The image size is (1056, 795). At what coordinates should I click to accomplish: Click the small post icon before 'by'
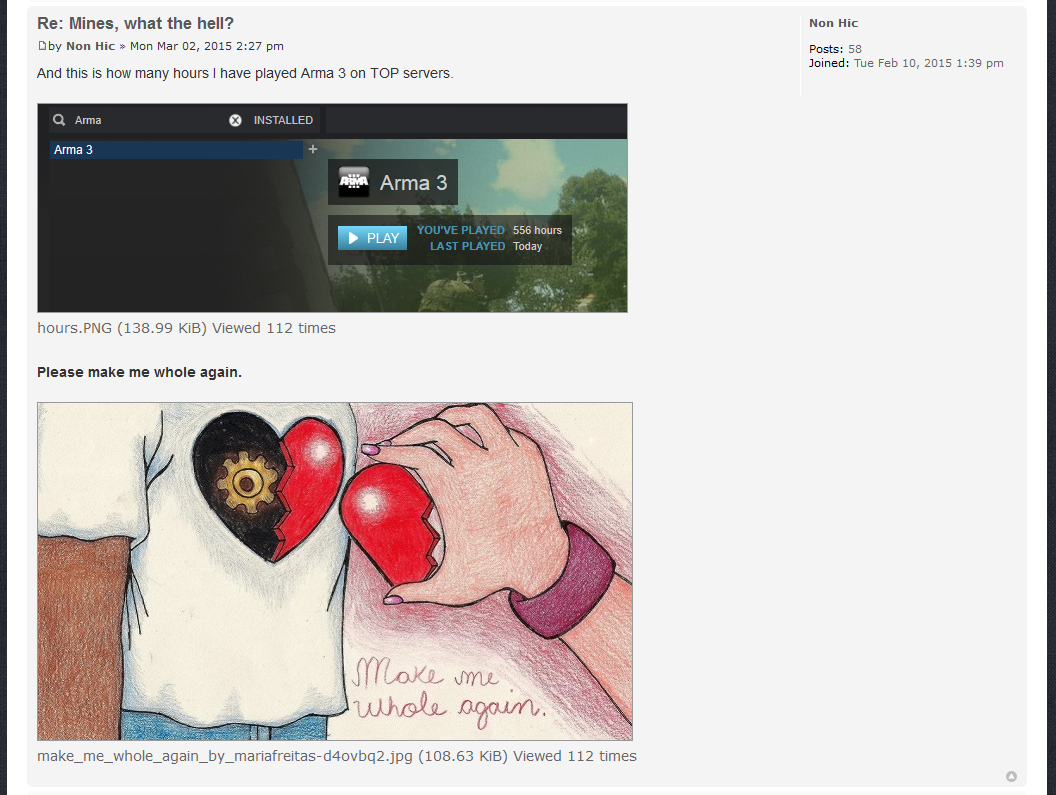[x=42, y=46]
